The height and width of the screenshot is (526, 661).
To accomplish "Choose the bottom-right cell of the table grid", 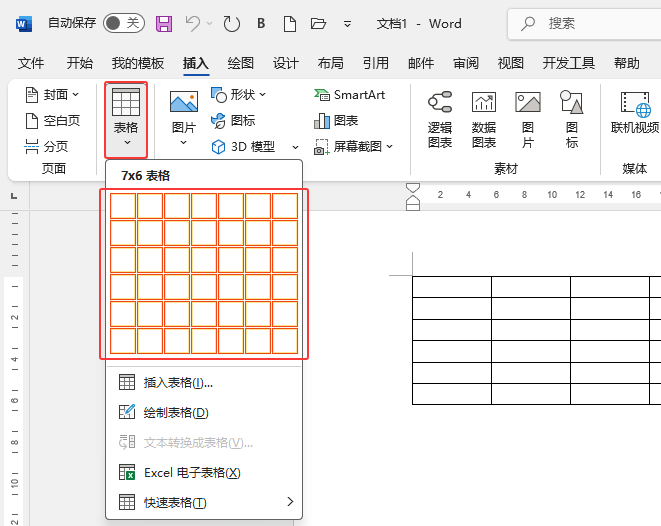I will click(x=285, y=341).
